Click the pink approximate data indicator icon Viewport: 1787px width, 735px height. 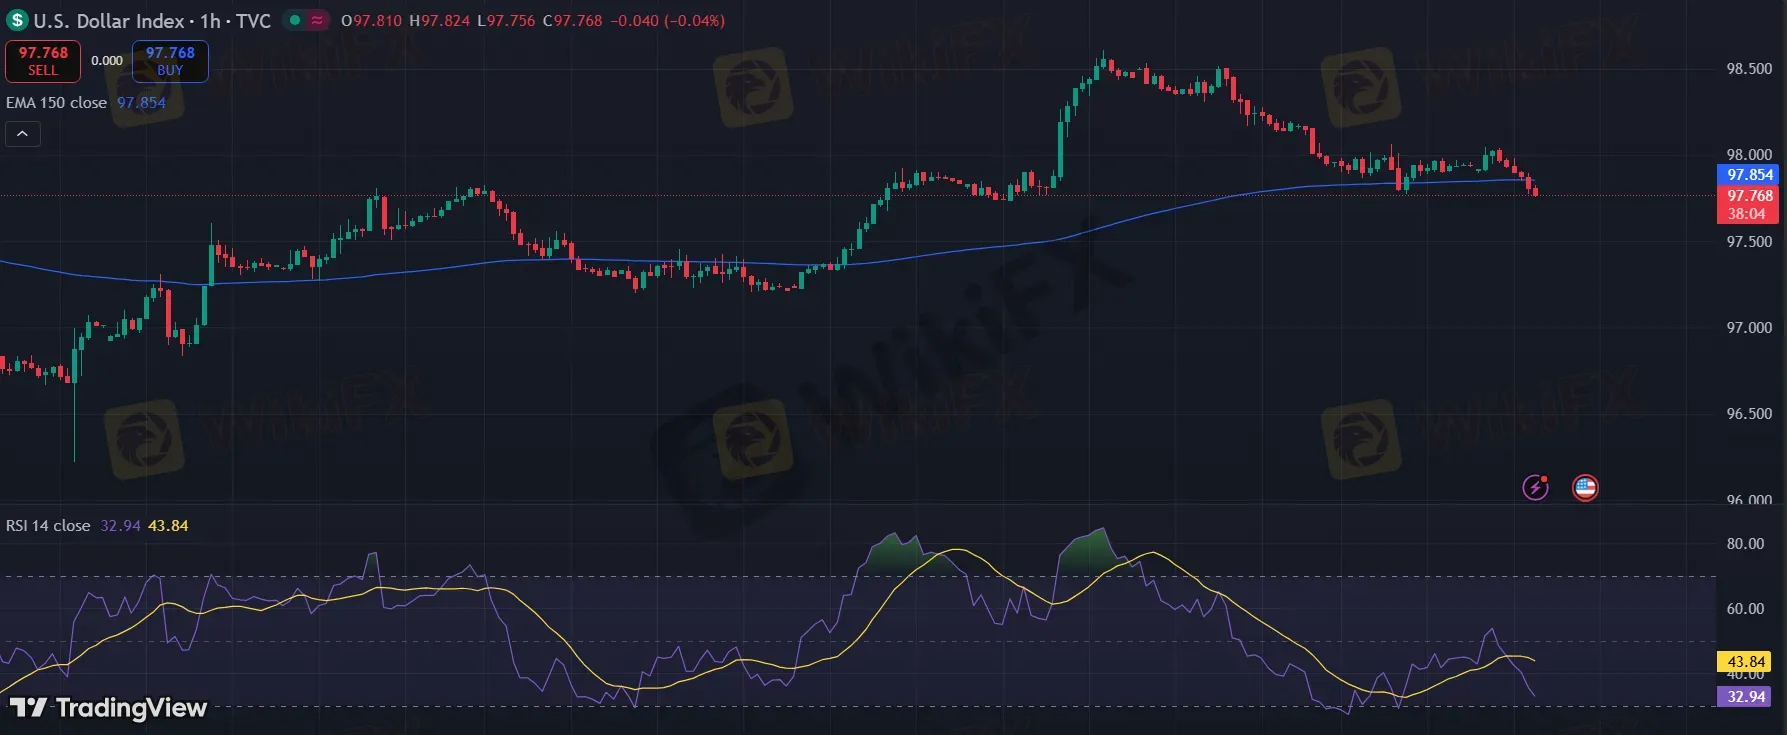click(x=317, y=20)
